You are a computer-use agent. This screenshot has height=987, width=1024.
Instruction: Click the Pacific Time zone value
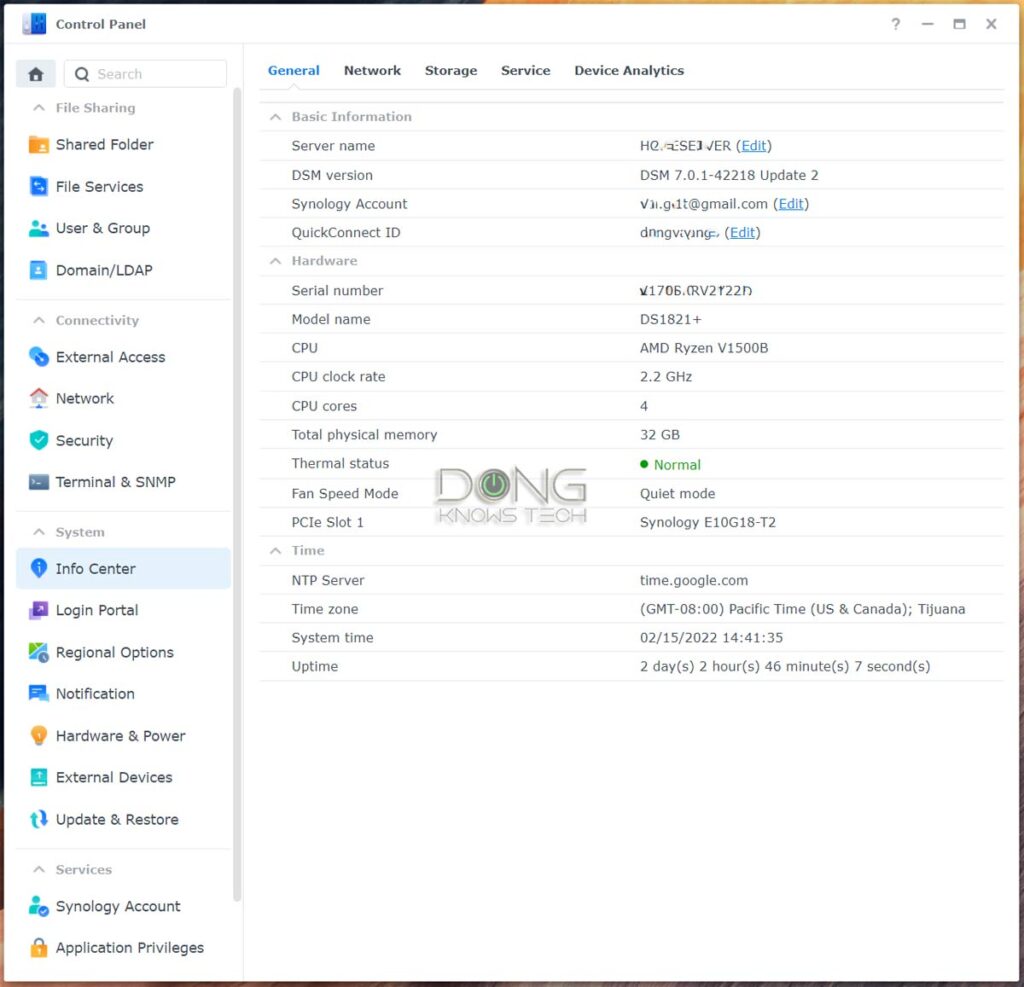(x=802, y=609)
